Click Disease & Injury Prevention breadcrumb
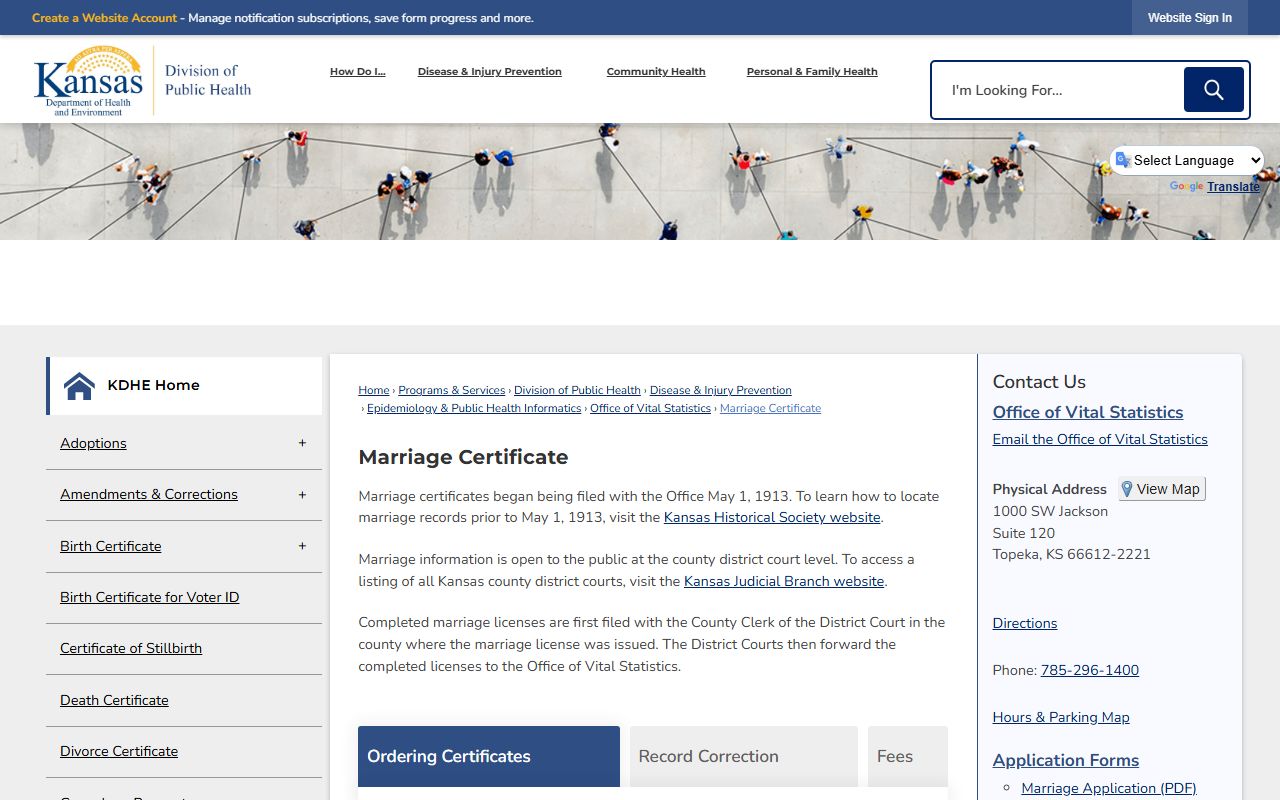This screenshot has width=1280, height=800. [x=720, y=390]
